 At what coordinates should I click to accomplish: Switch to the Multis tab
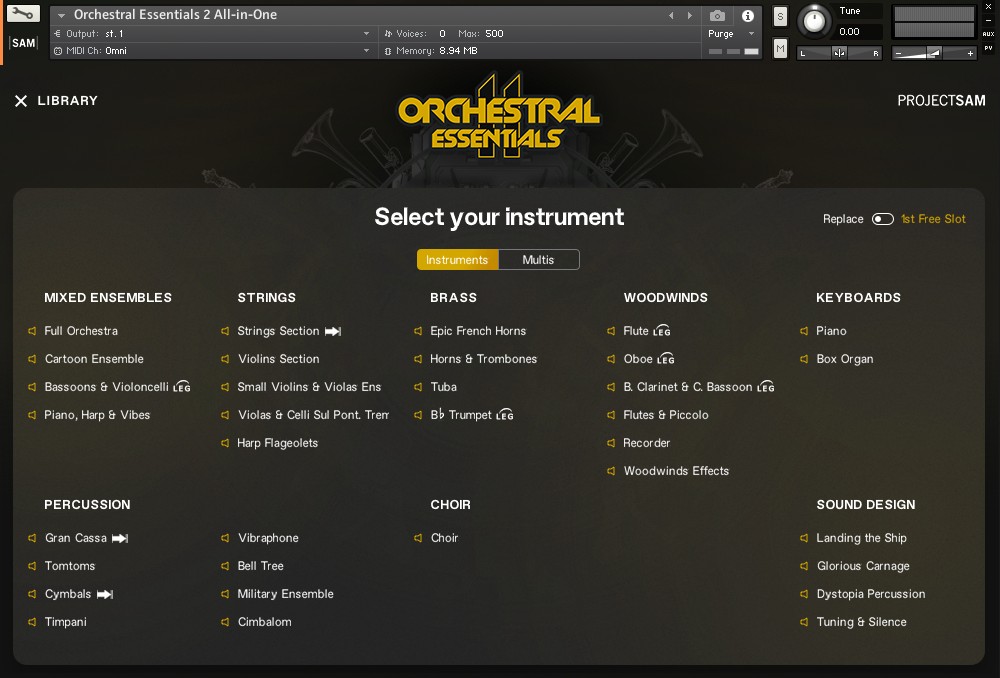pyautogui.click(x=539, y=259)
